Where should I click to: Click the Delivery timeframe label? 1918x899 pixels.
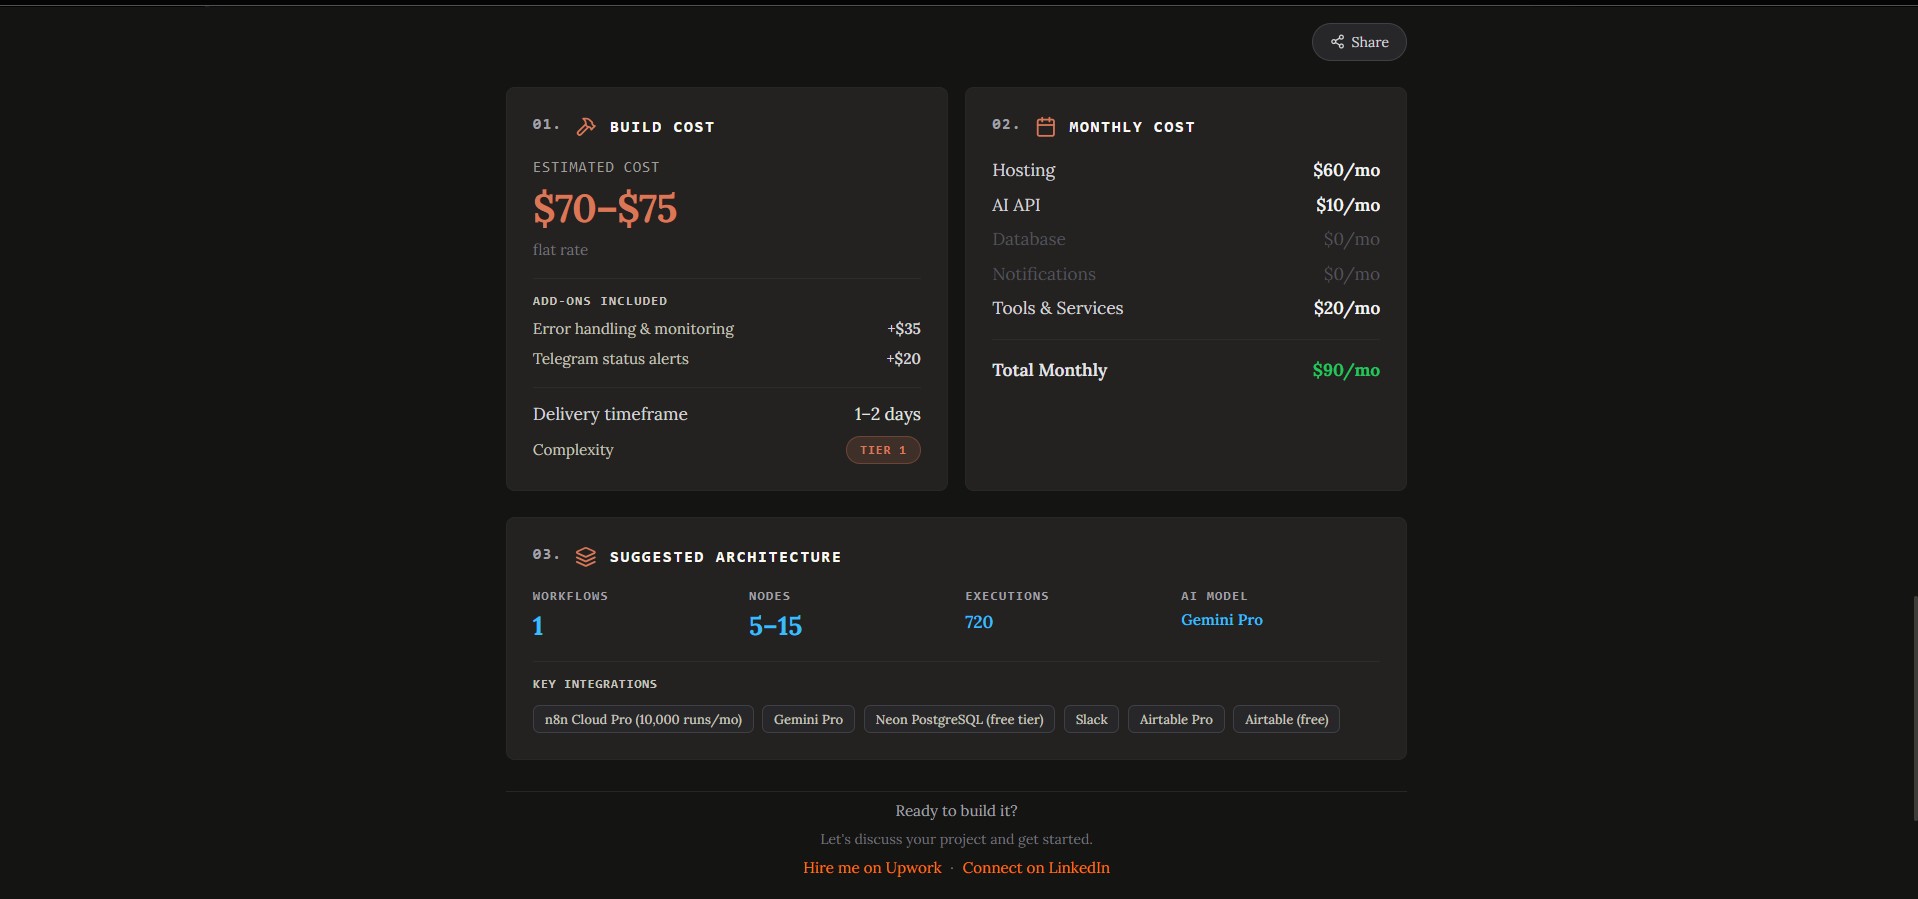(x=610, y=414)
